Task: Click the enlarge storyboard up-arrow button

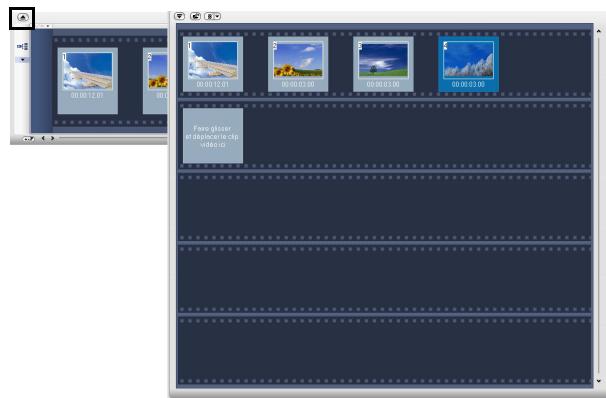Action: (x=23, y=17)
